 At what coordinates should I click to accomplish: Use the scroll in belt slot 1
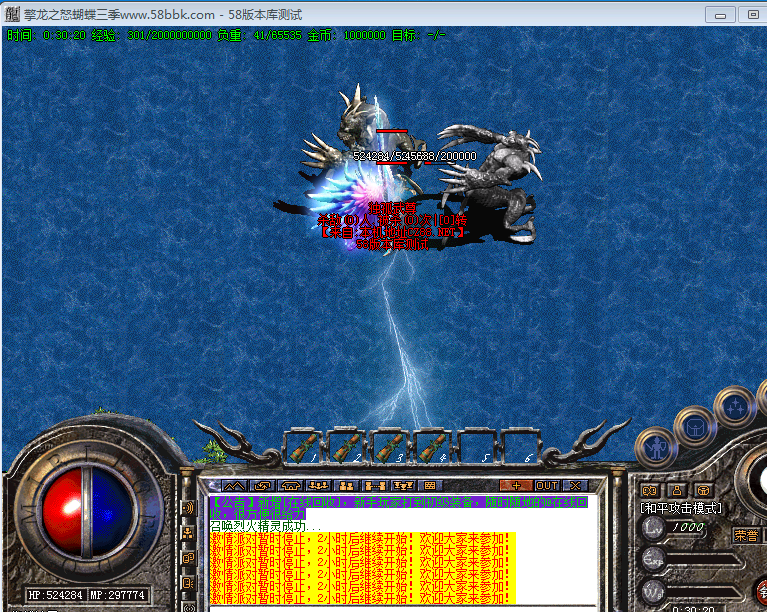[x=304, y=448]
